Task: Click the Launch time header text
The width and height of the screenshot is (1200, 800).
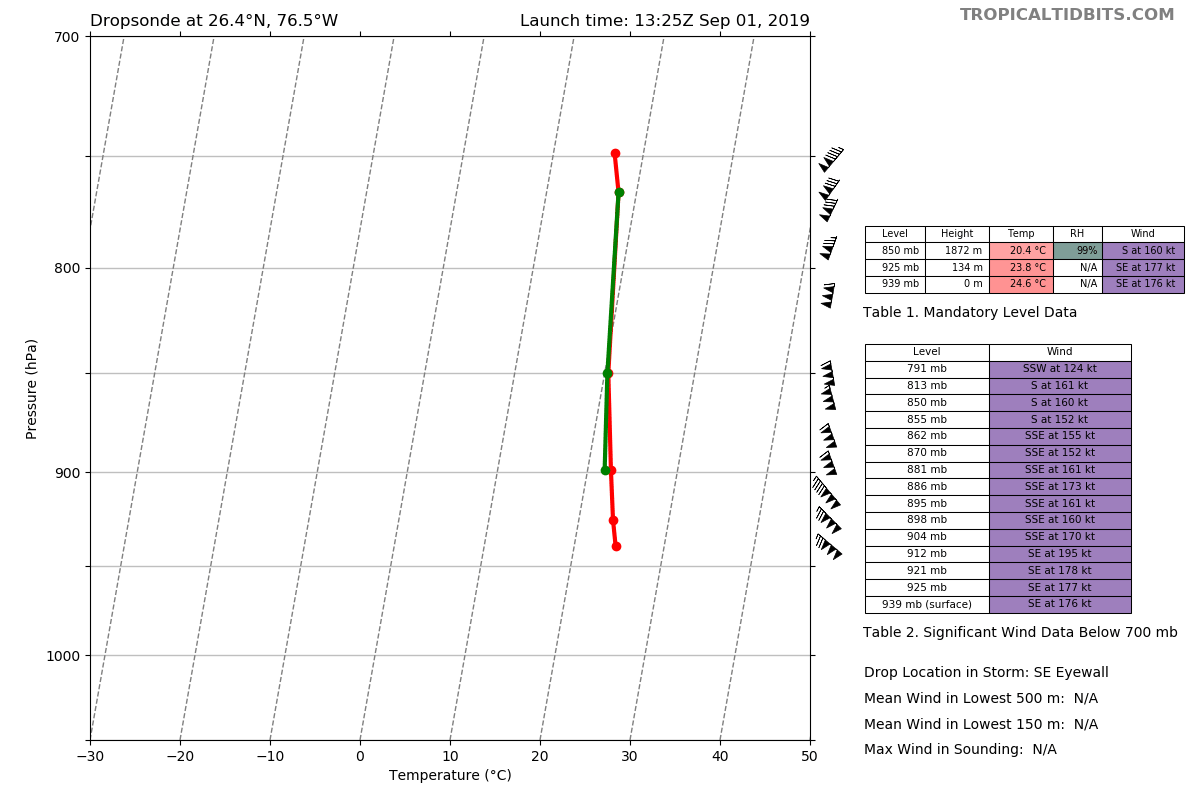Action: coord(664,21)
